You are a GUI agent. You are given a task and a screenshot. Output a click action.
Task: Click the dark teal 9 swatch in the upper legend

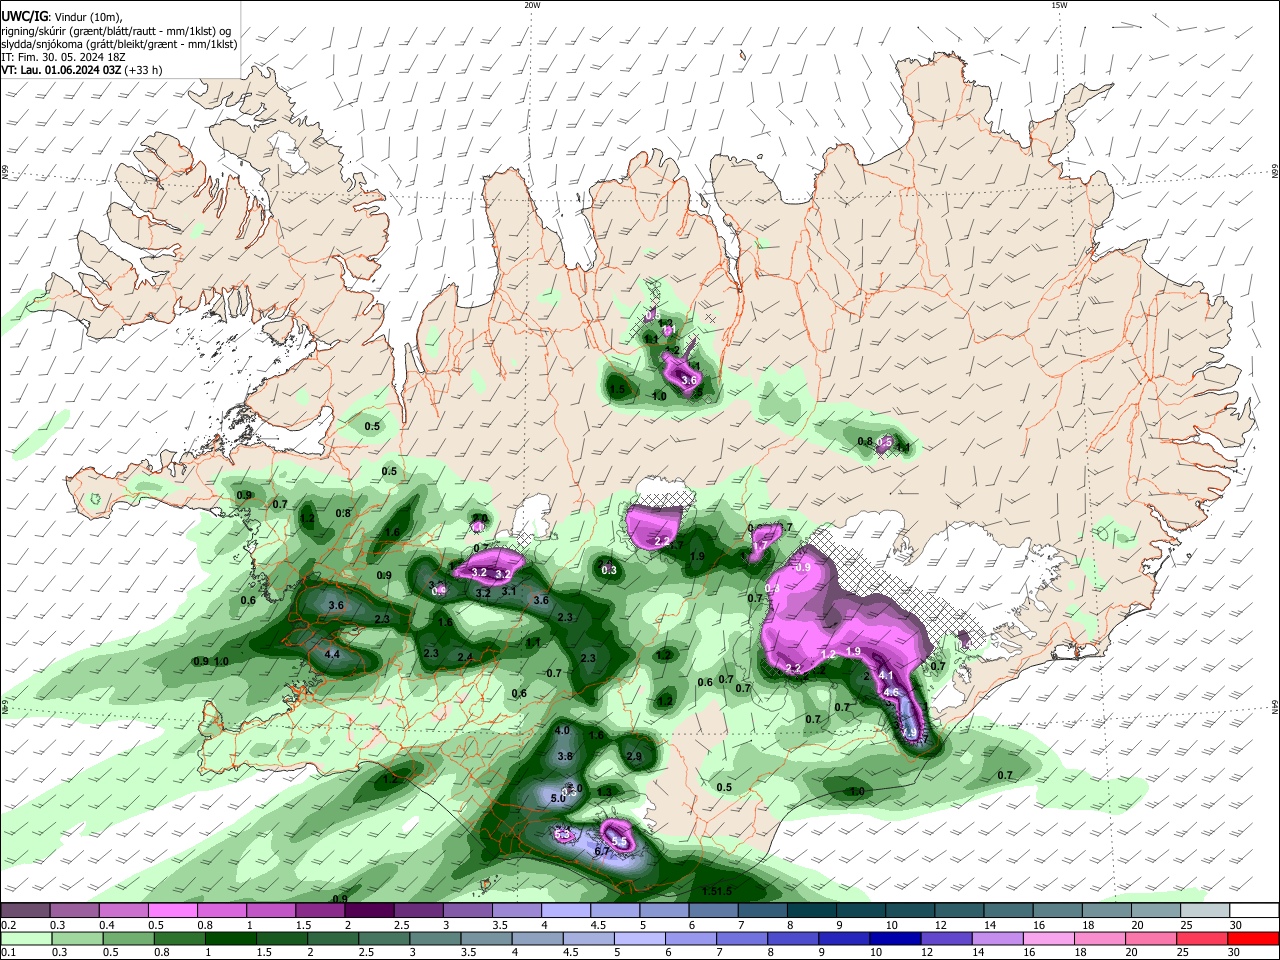860,911
